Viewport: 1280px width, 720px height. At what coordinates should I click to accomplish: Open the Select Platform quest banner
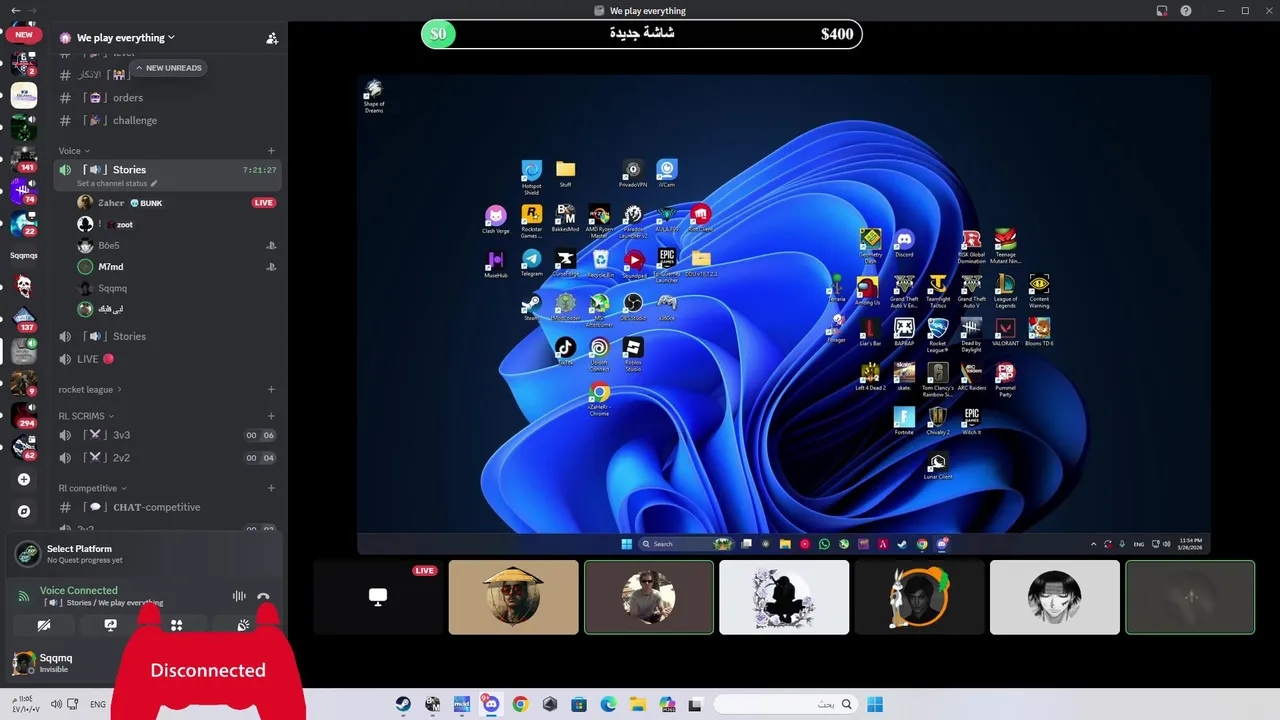[x=145, y=554]
